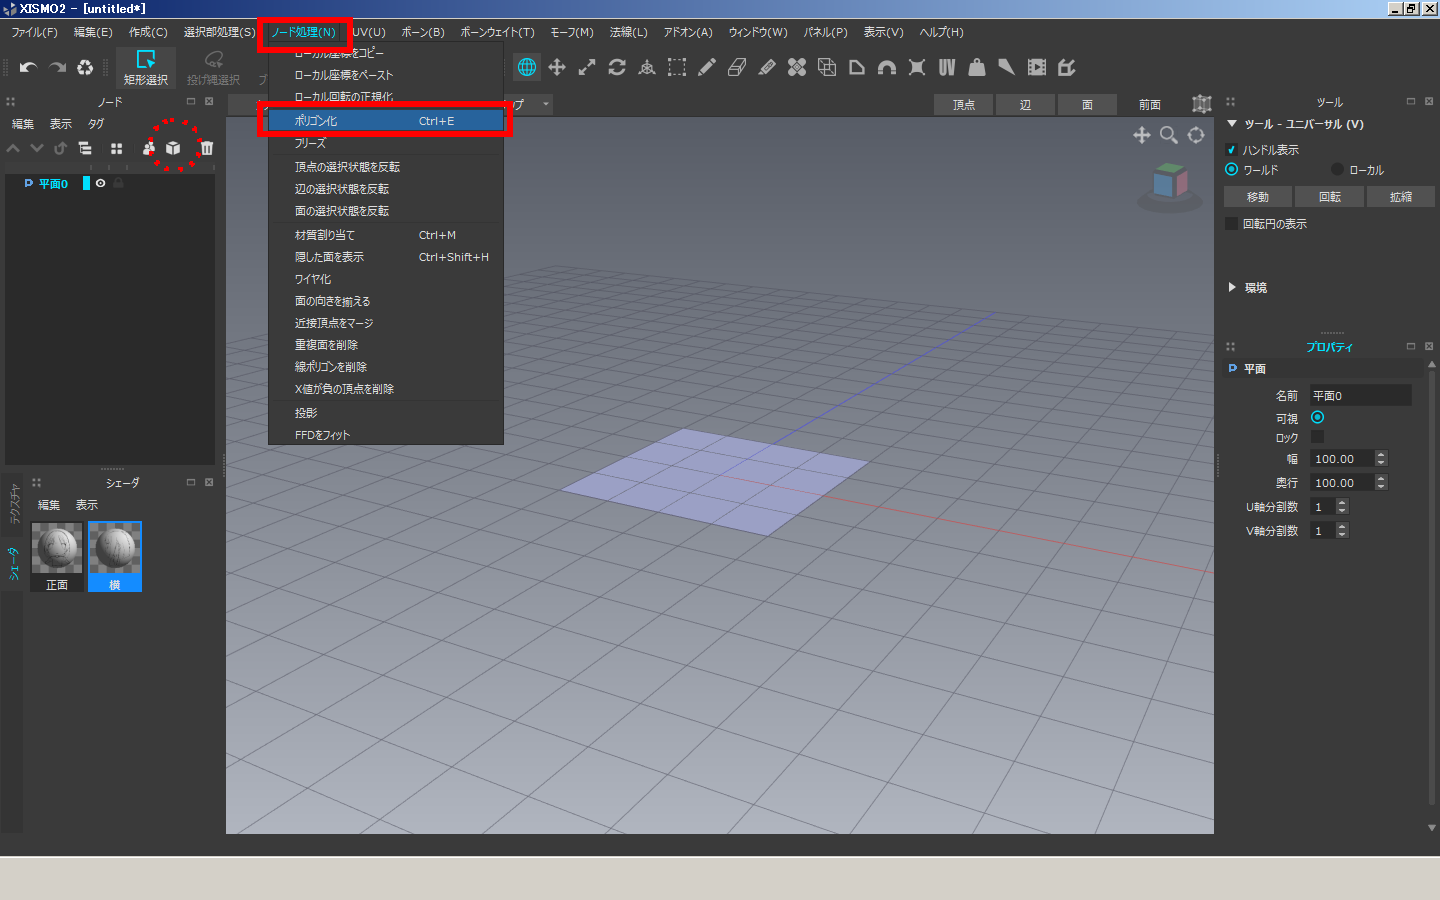The image size is (1440, 900).
Task: Activate the globe universal tool icon
Action: click(527, 67)
